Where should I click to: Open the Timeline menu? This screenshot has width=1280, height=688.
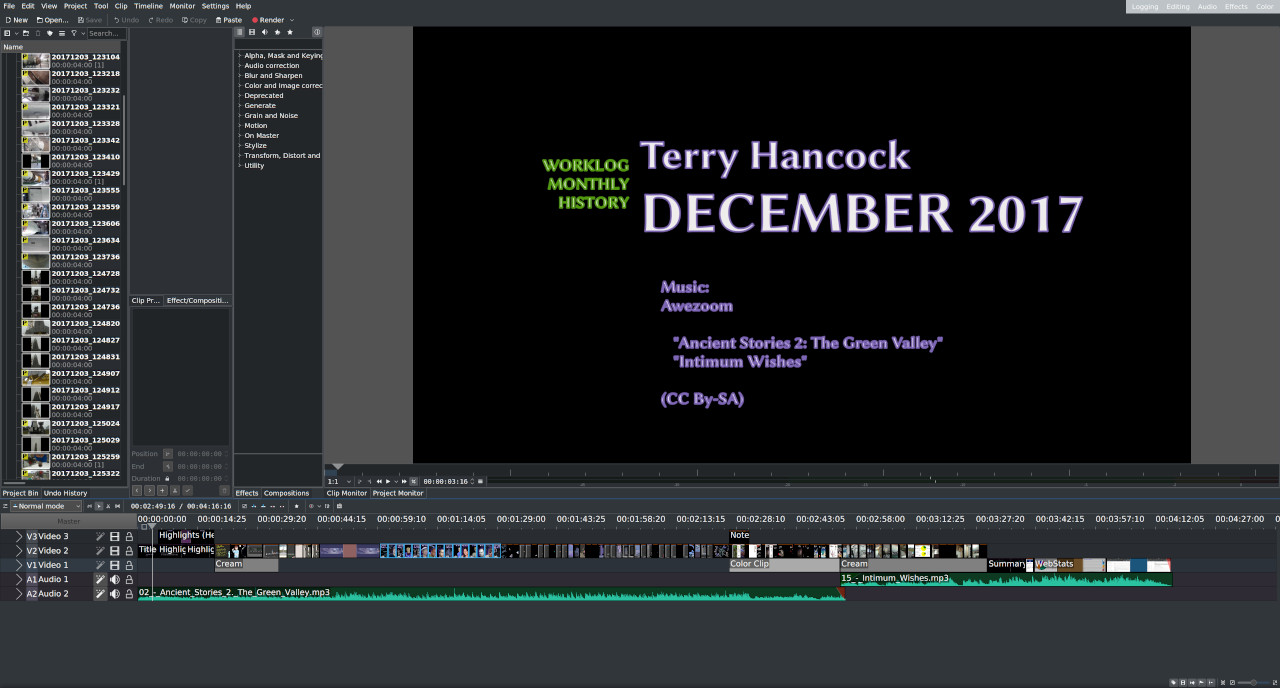pyautogui.click(x=148, y=6)
